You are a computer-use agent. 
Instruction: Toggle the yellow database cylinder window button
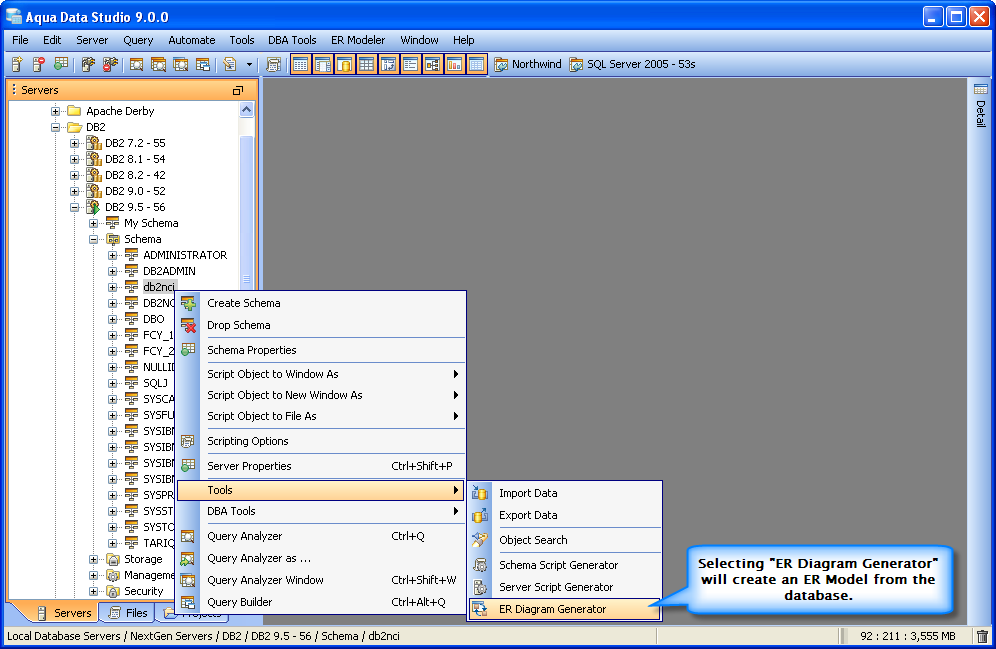pyautogui.click(x=345, y=64)
